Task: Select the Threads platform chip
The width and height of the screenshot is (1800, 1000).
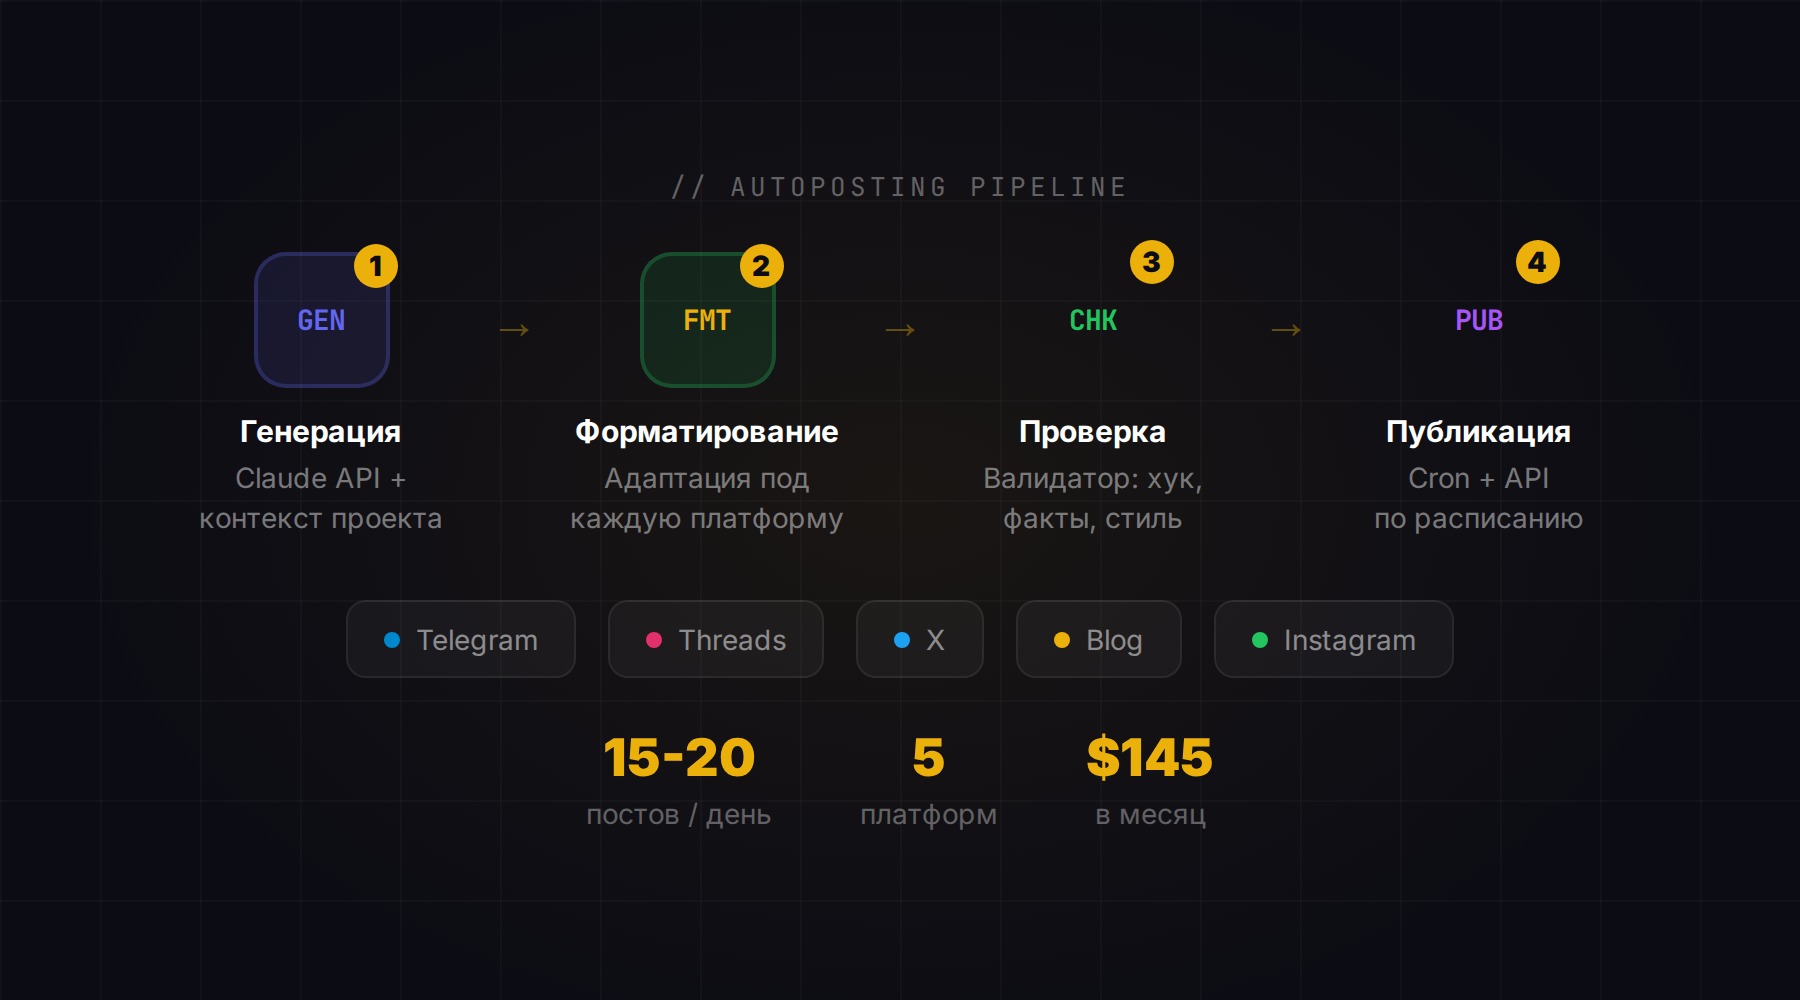Action: click(x=716, y=640)
